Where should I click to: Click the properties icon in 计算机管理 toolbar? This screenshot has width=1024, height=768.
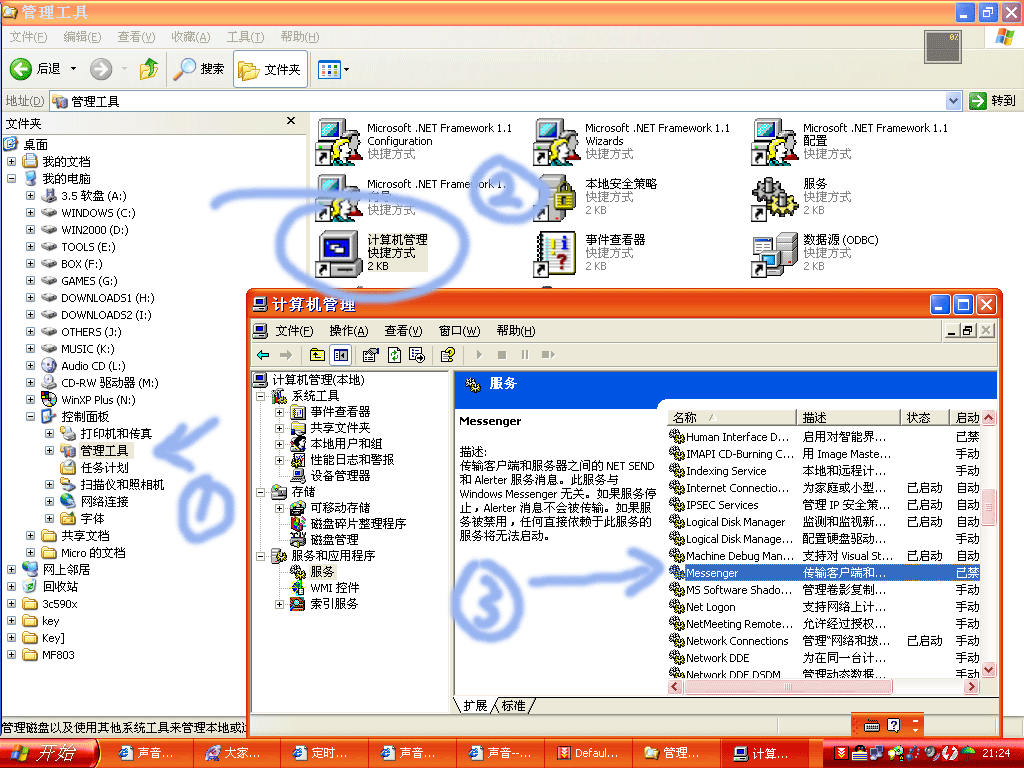tap(370, 355)
